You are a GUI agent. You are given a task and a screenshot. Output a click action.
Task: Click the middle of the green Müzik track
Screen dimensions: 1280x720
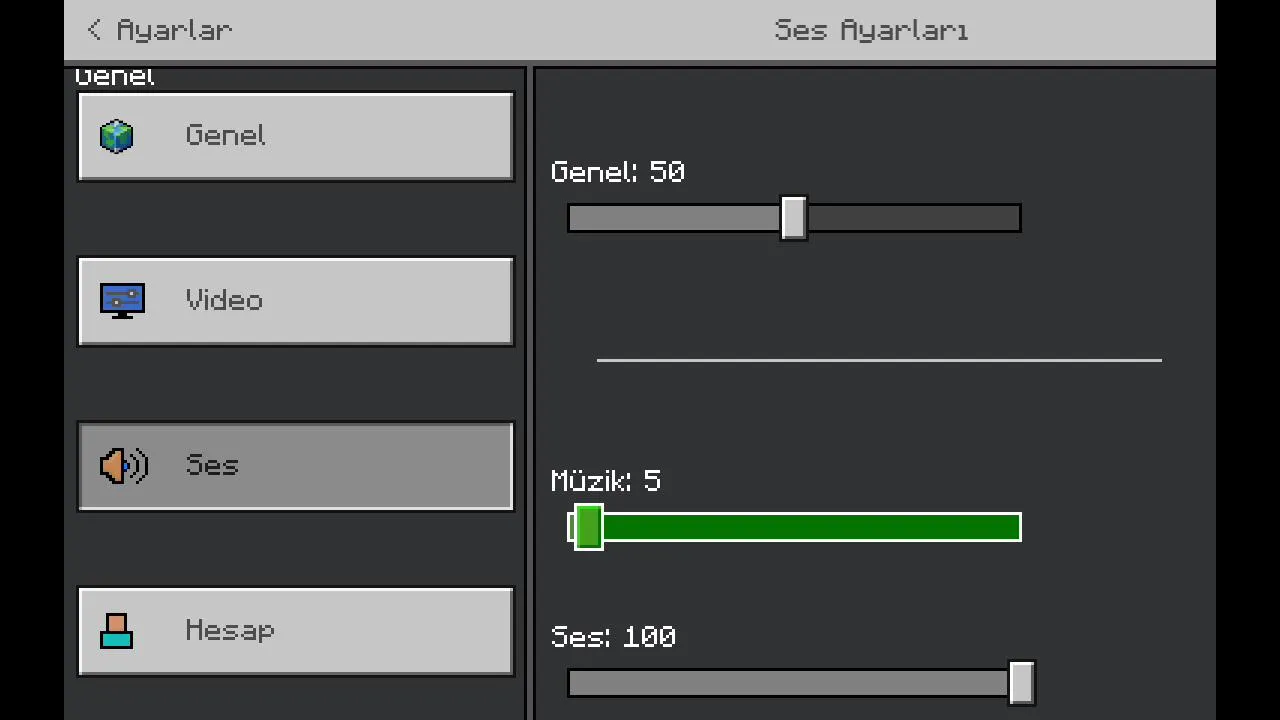coord(810,527)
